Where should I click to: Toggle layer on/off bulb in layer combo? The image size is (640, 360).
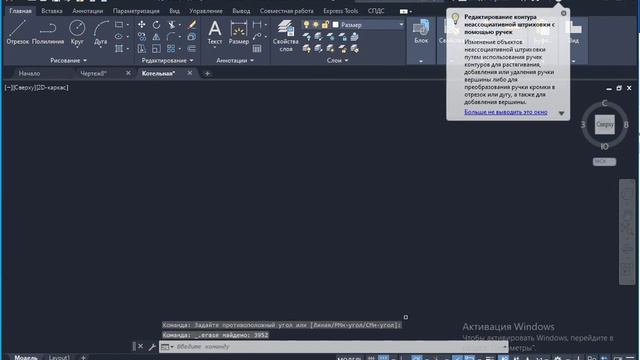point(307,25)
